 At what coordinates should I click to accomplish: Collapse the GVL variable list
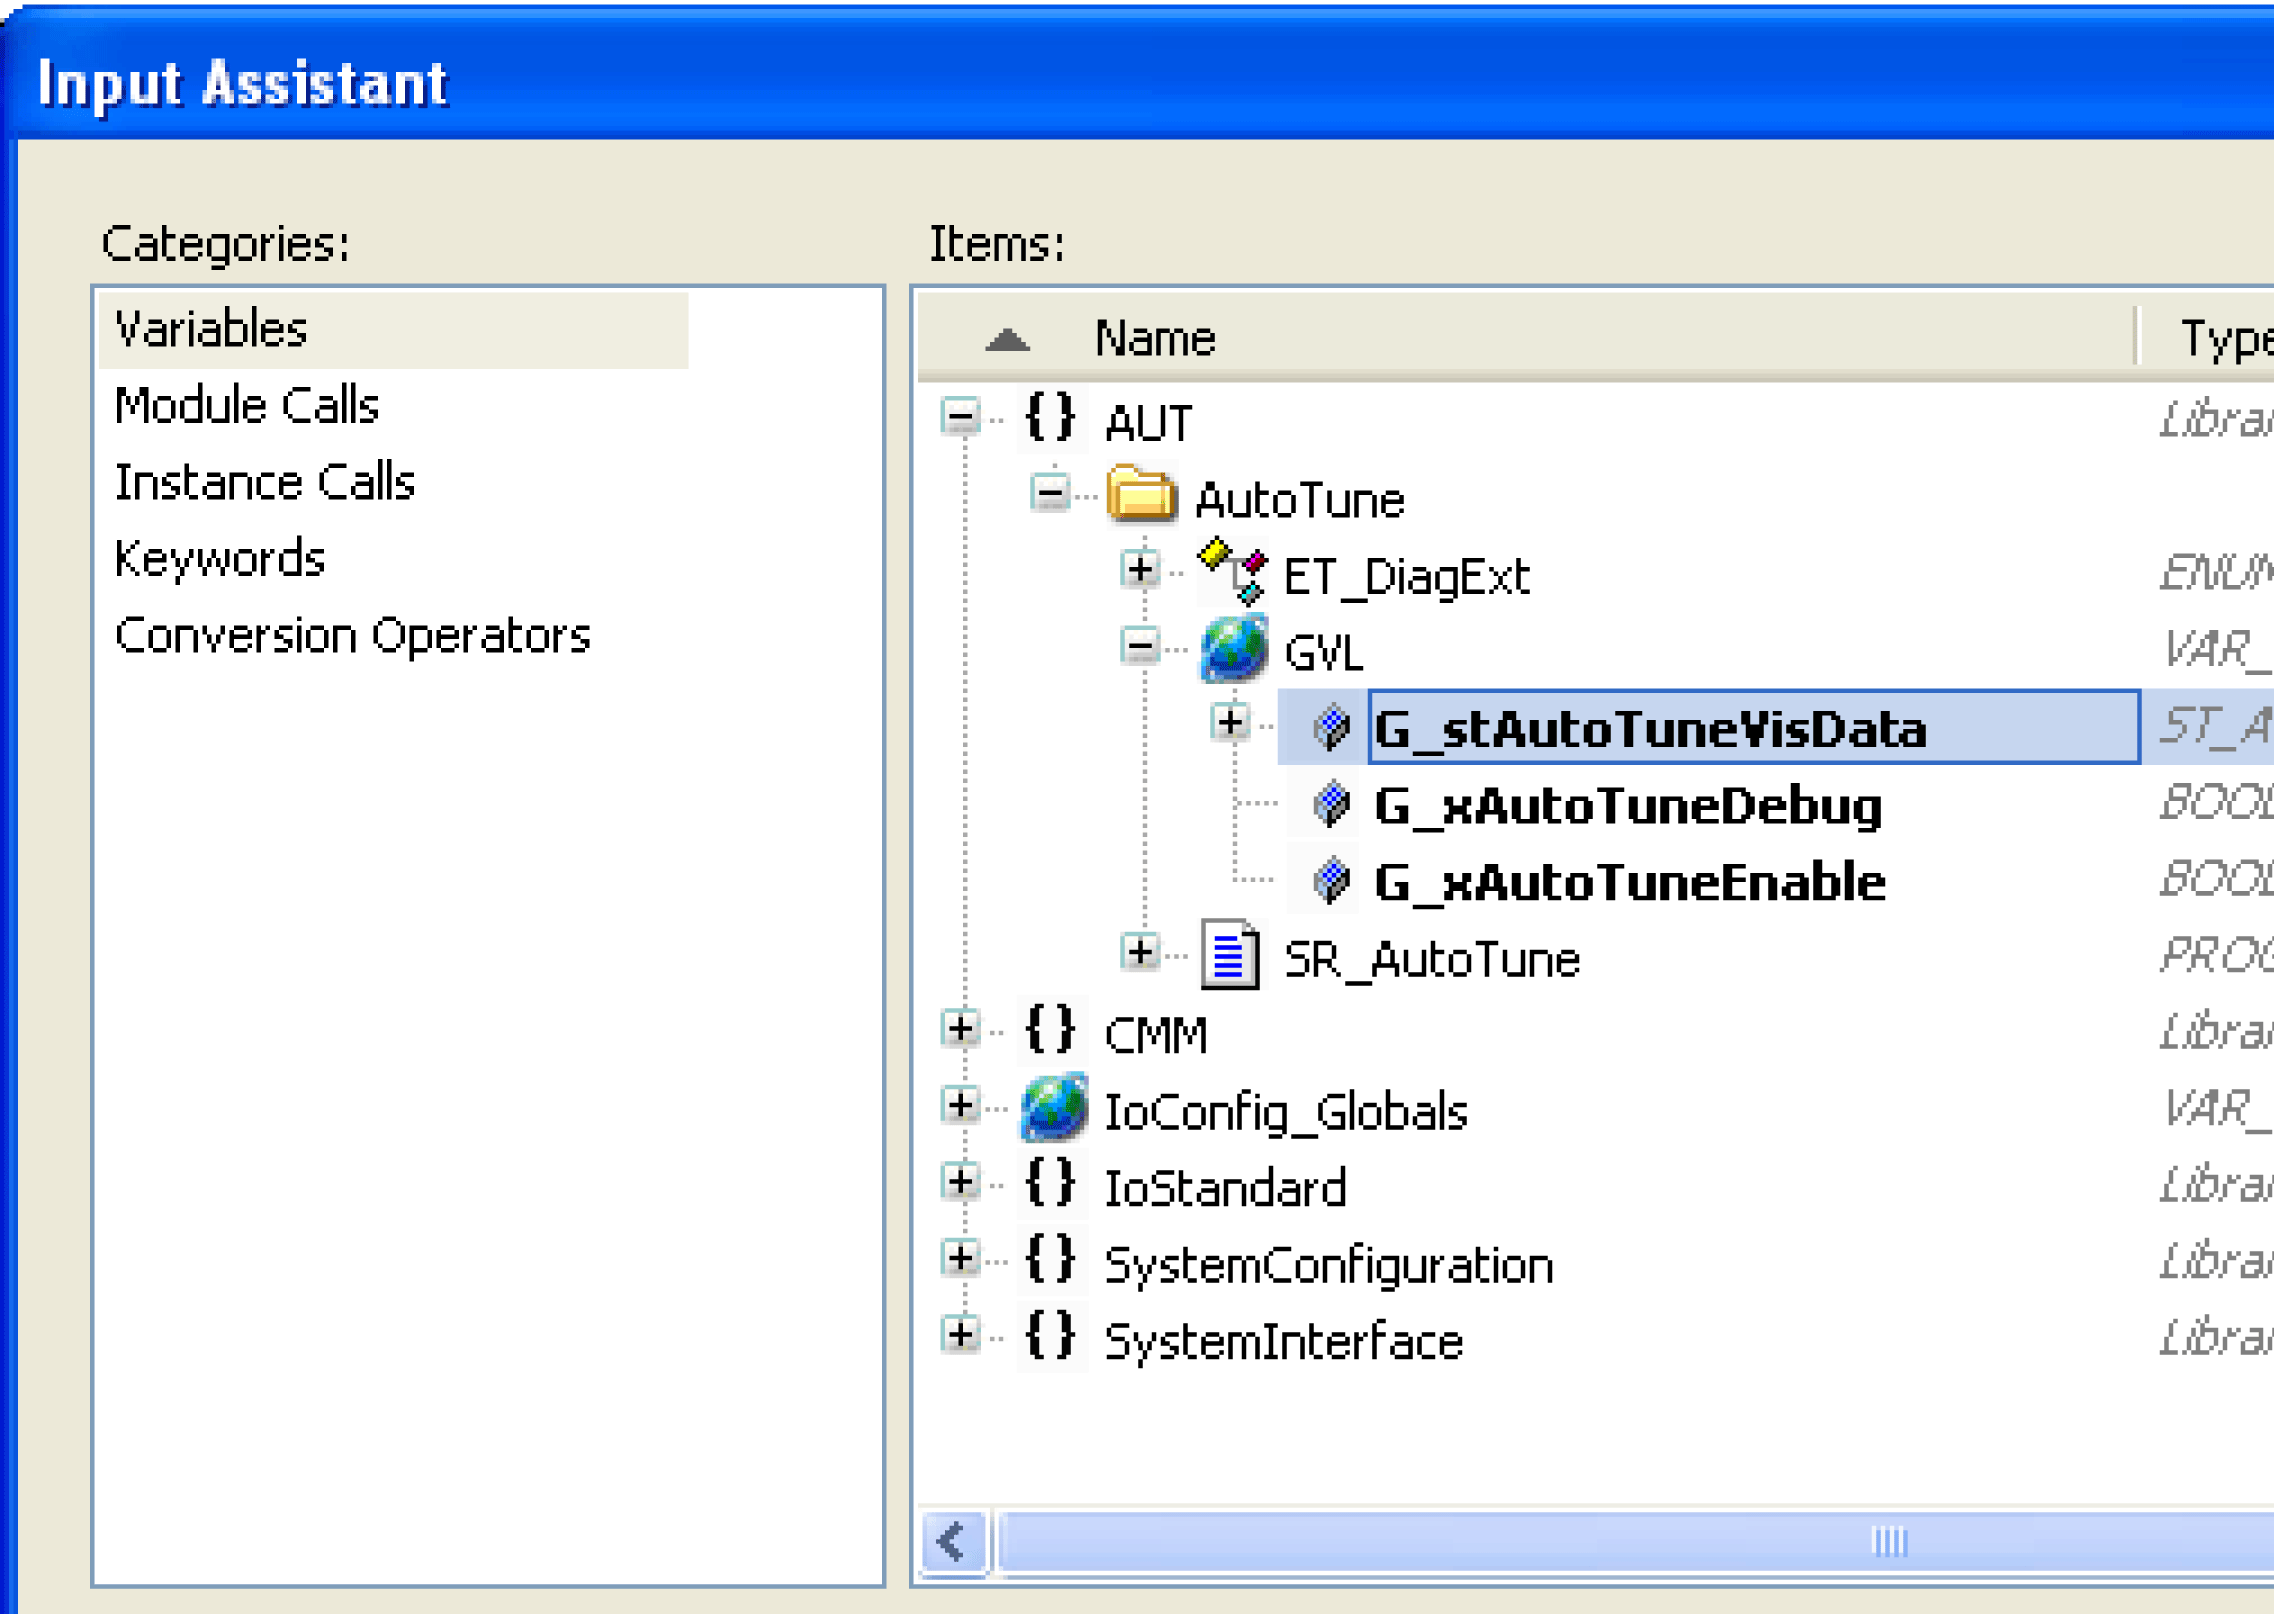(x=1140, y=646)
